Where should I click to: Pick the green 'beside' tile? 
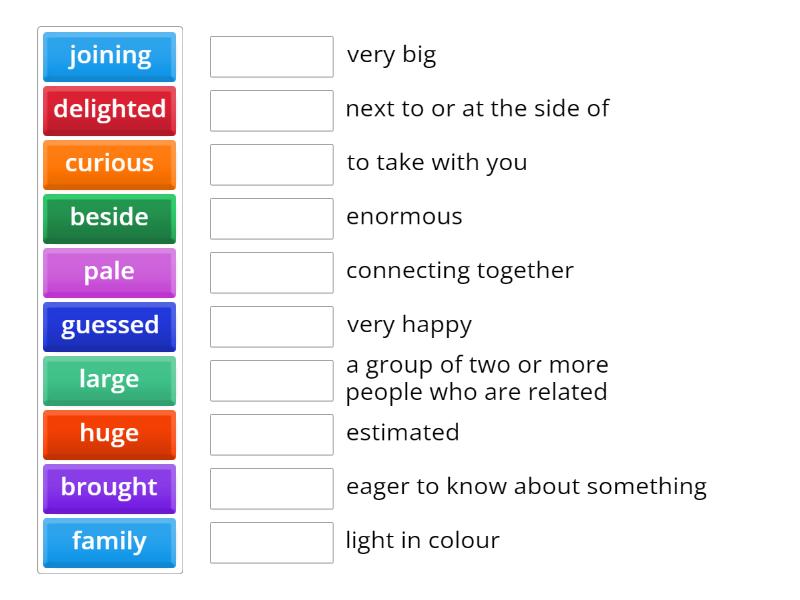click(x=108, y=218)
